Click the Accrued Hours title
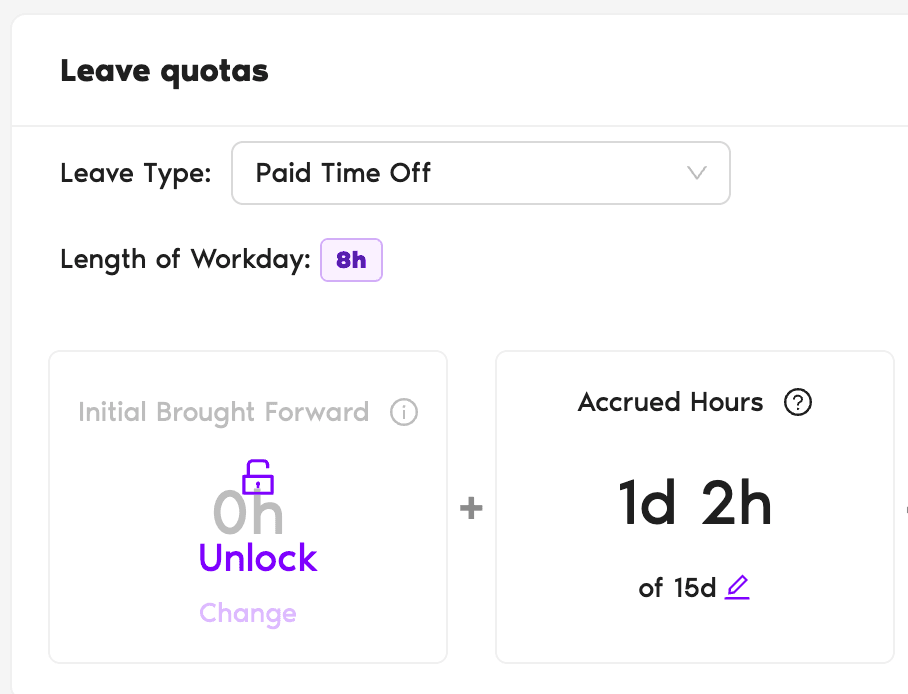 click(670, 403)
